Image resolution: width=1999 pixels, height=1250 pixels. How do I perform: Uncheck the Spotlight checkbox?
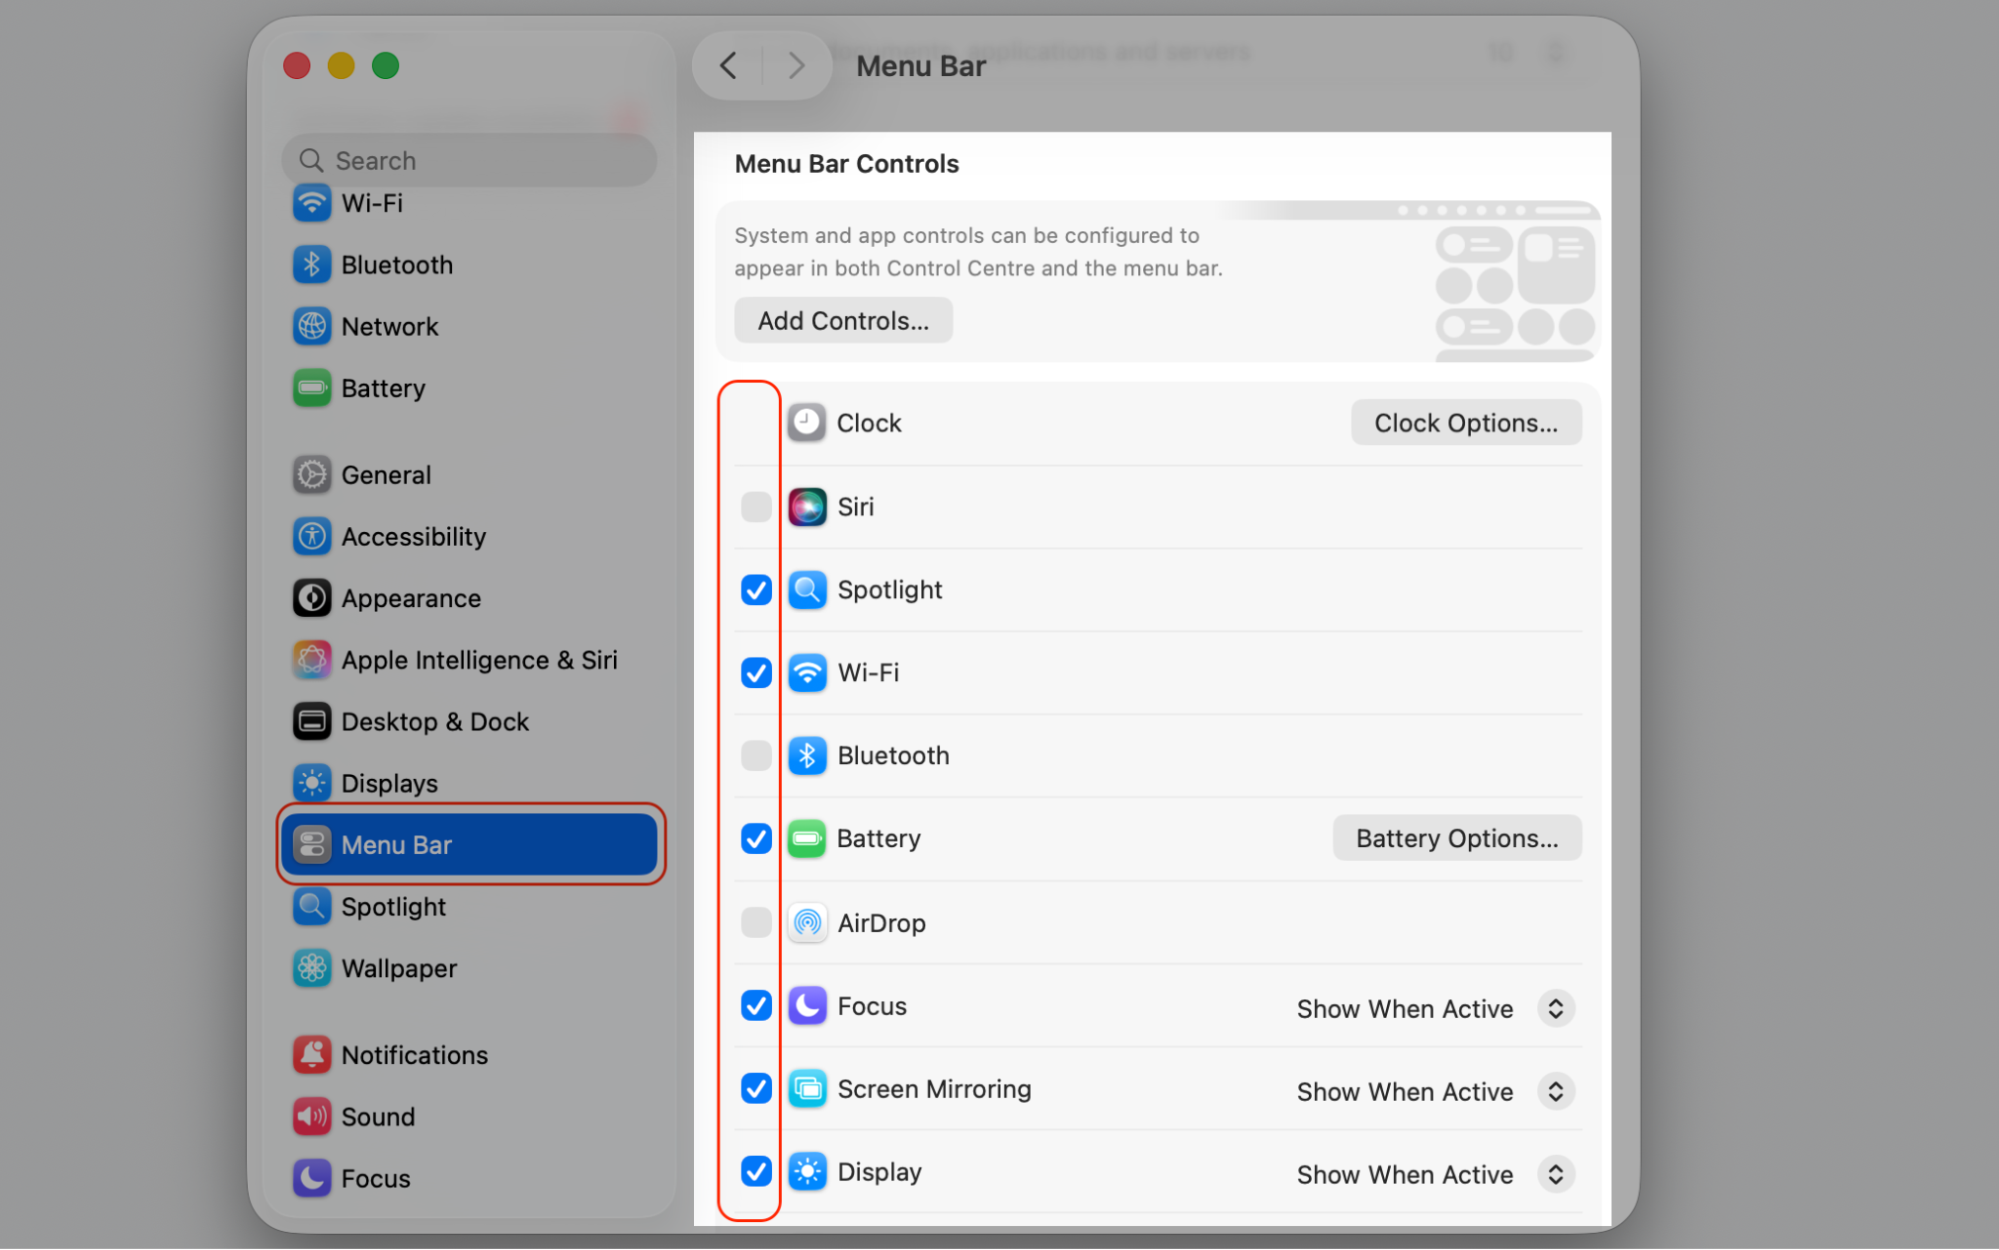pos(756,590)
